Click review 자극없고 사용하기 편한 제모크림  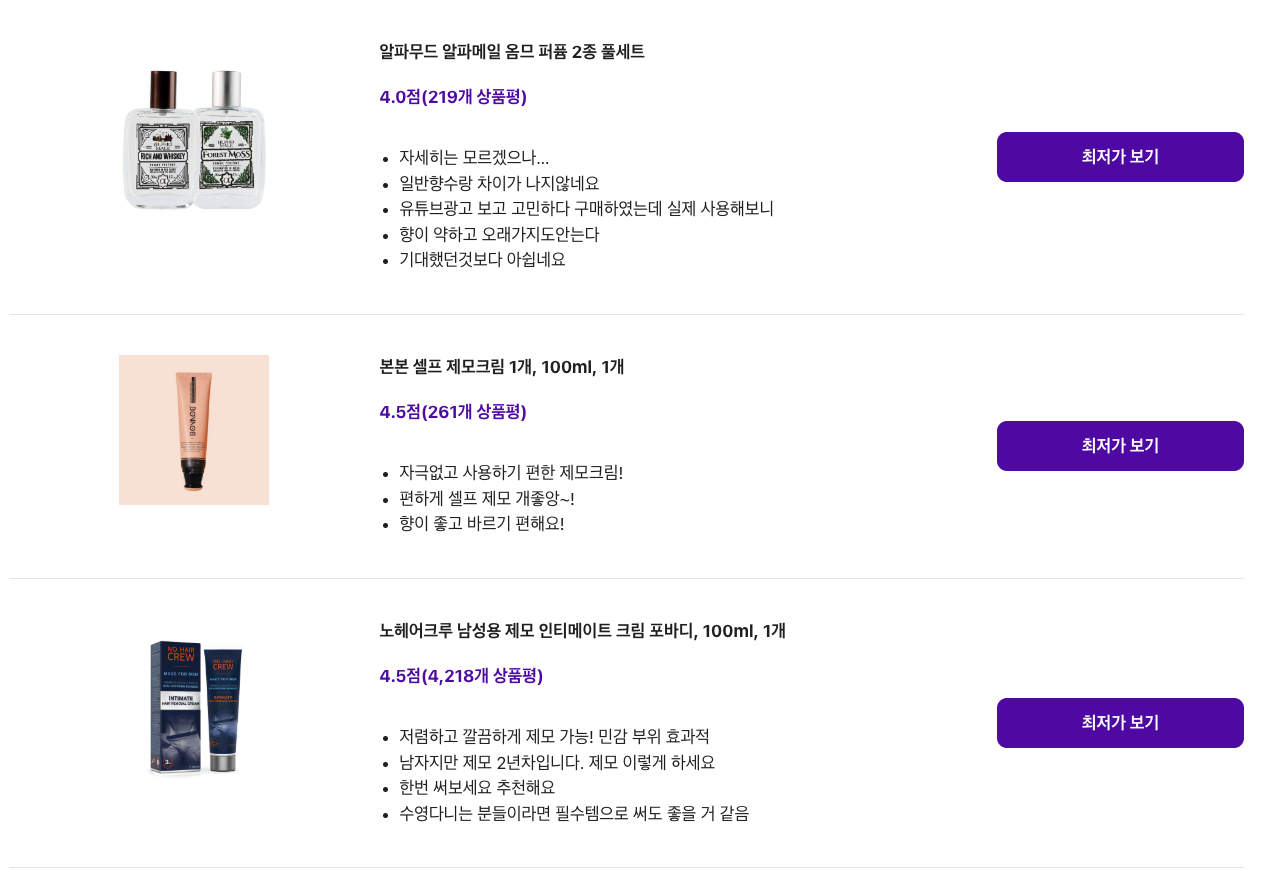(511, 472)
